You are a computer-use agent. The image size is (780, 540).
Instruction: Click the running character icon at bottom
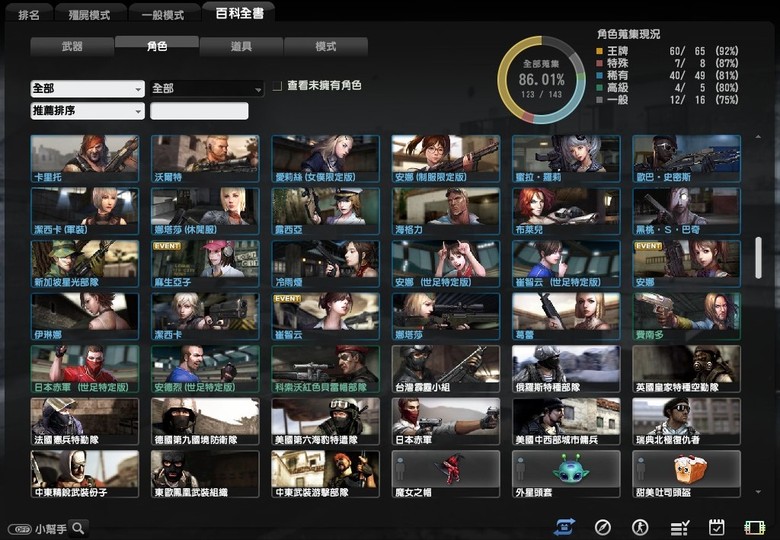pyautogui.click(x=640, y=526)
